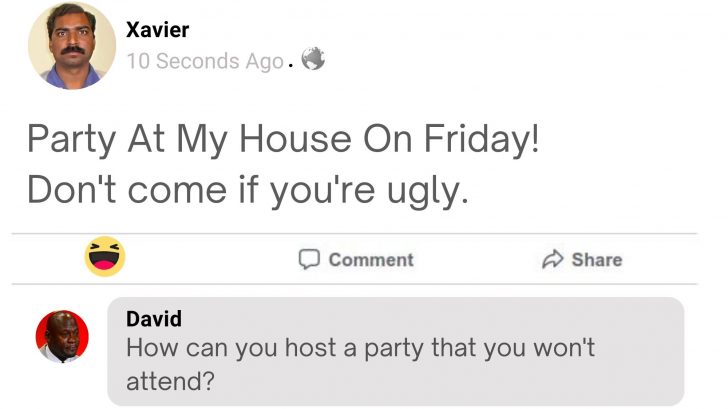Visit David's profile from comment name
Viewport: 728px width, 409px height.
click(154, 319)
